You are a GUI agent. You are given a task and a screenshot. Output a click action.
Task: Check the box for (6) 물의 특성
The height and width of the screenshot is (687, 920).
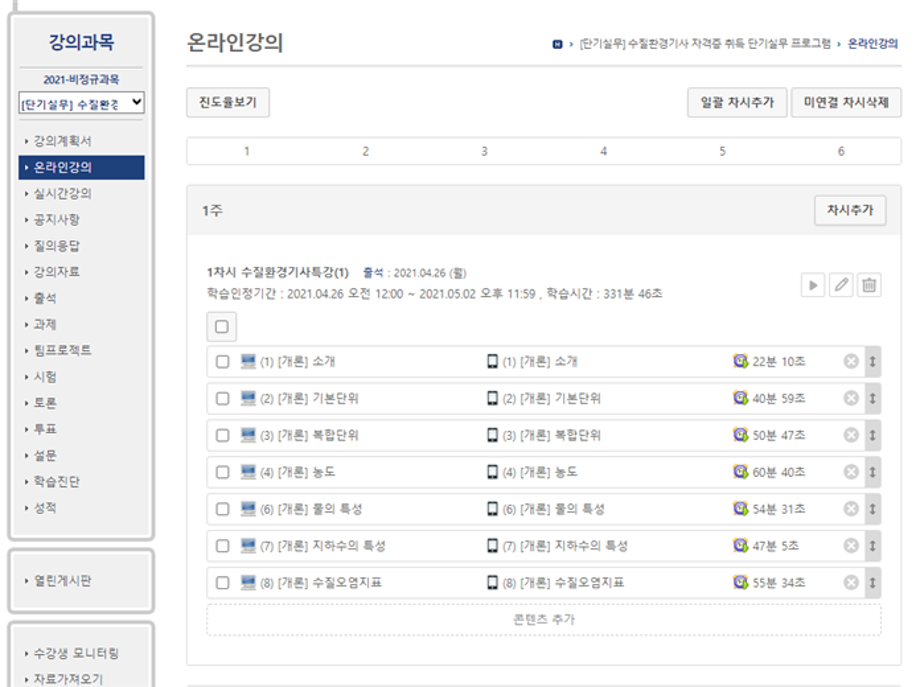tap(222, 509)
